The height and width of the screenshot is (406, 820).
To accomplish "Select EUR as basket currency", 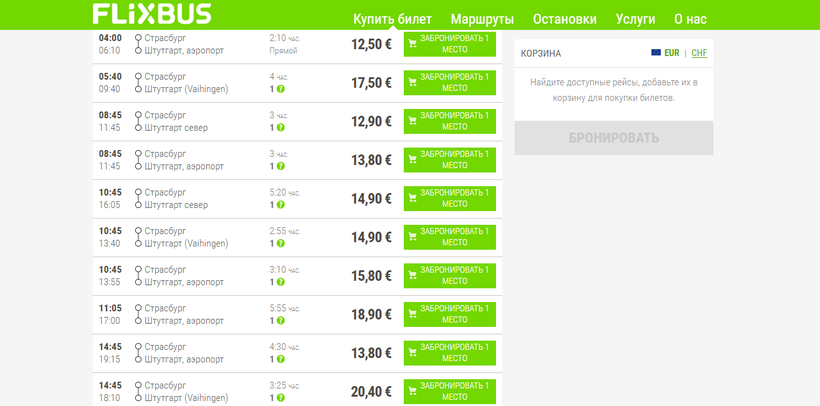I will tap(671, 53).
